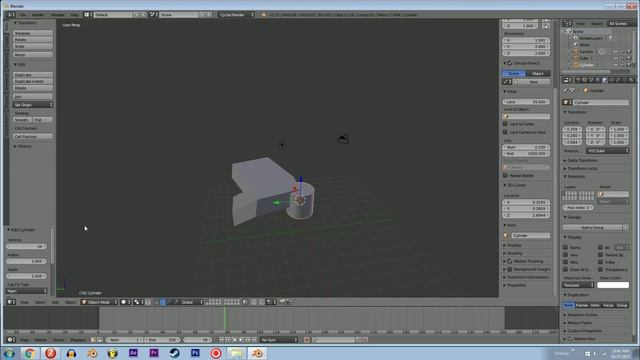Click the viewport shading selector icon
The width and height of the screenshot is (640, 360).
125,302
